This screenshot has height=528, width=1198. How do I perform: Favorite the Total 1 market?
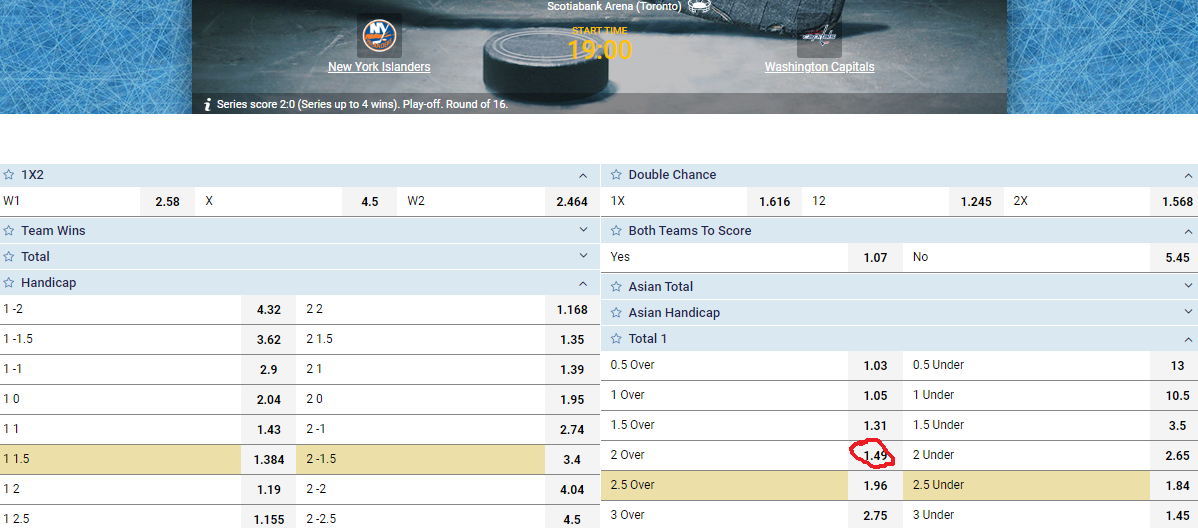click(x=617, y=339)
